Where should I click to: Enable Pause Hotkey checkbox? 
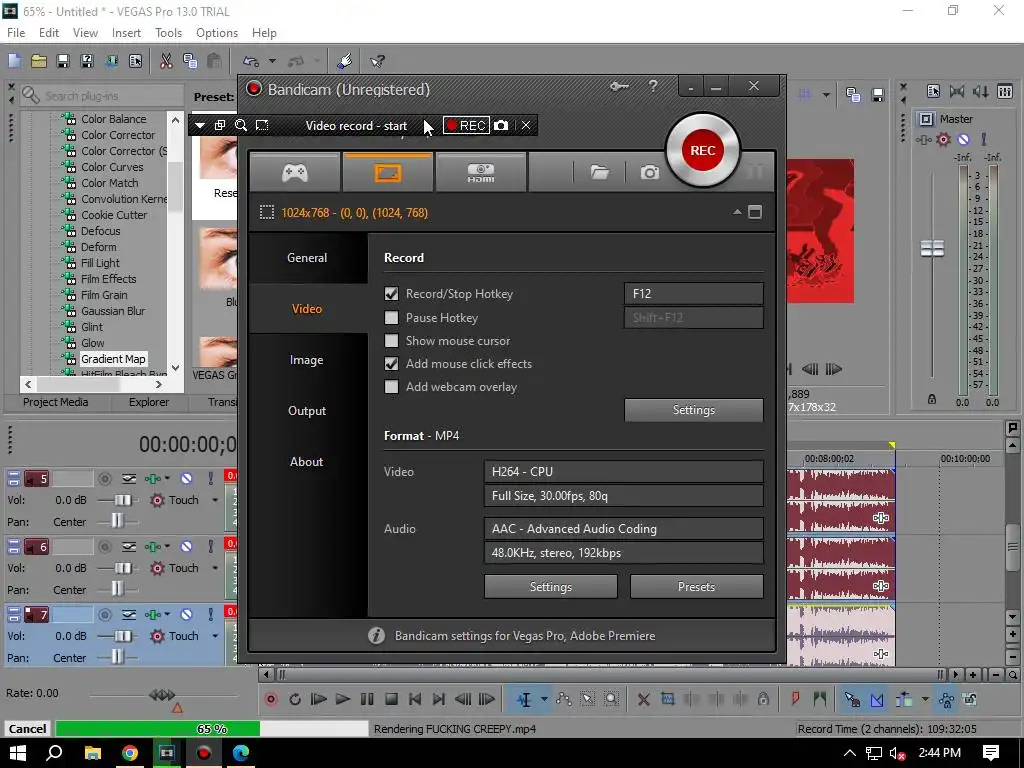pos(391,317)
